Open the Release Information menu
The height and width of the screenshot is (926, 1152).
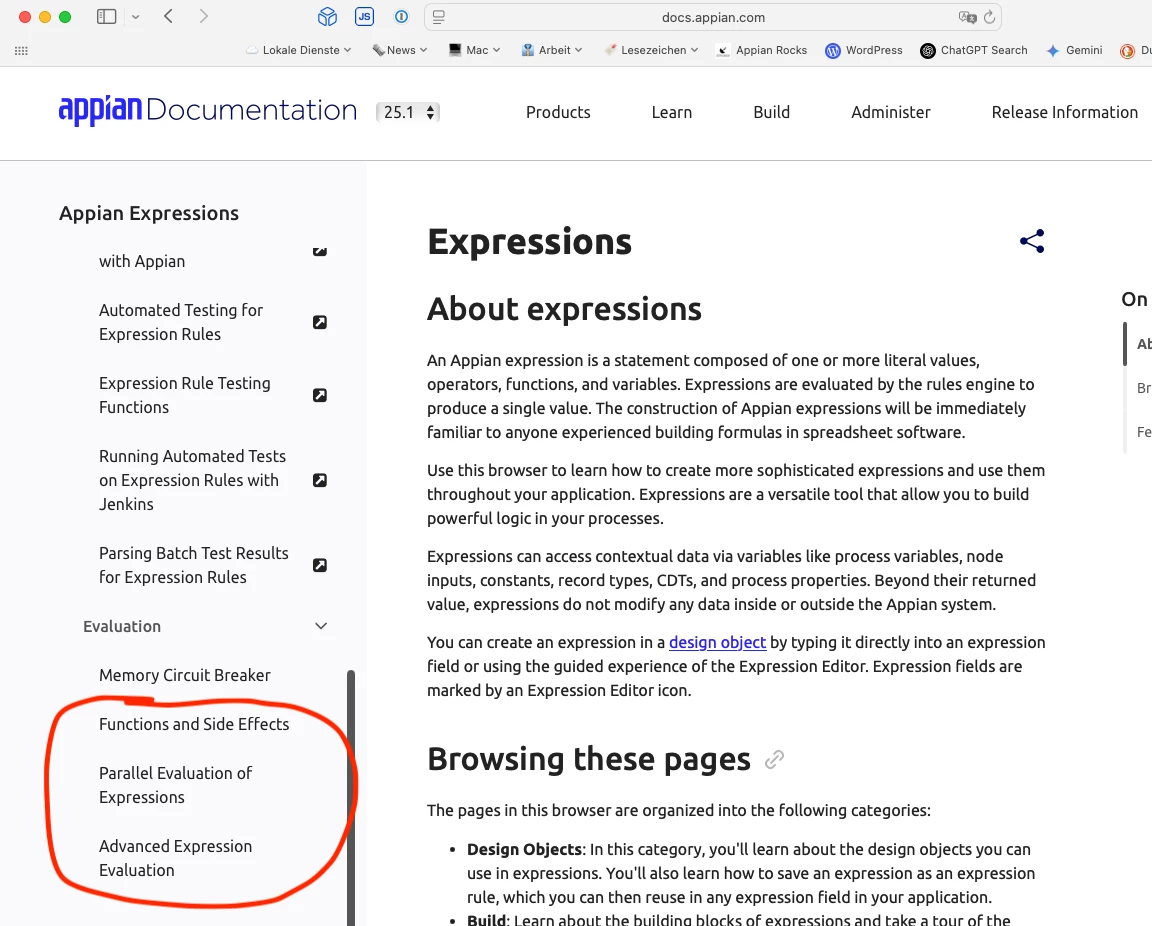point(1064,112)
